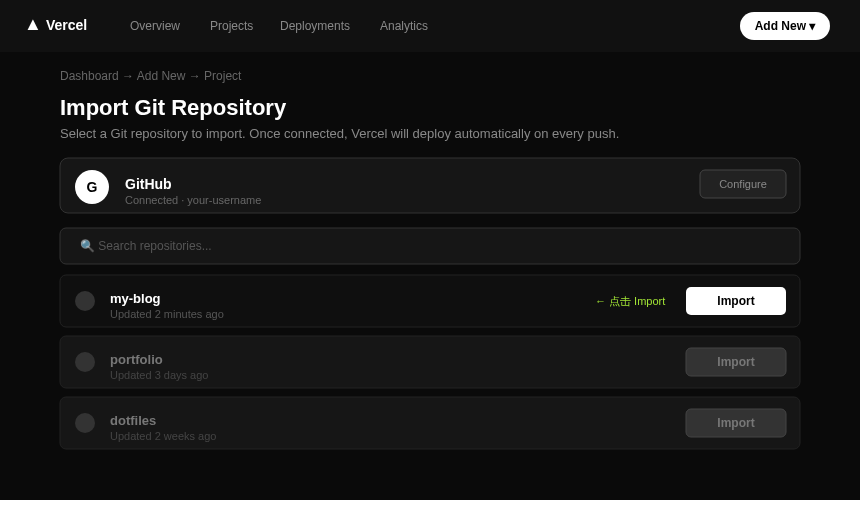This screenshot has width=868, height=508.
Task: Click the dotfiles repository icon
Action: coord(85,423)
